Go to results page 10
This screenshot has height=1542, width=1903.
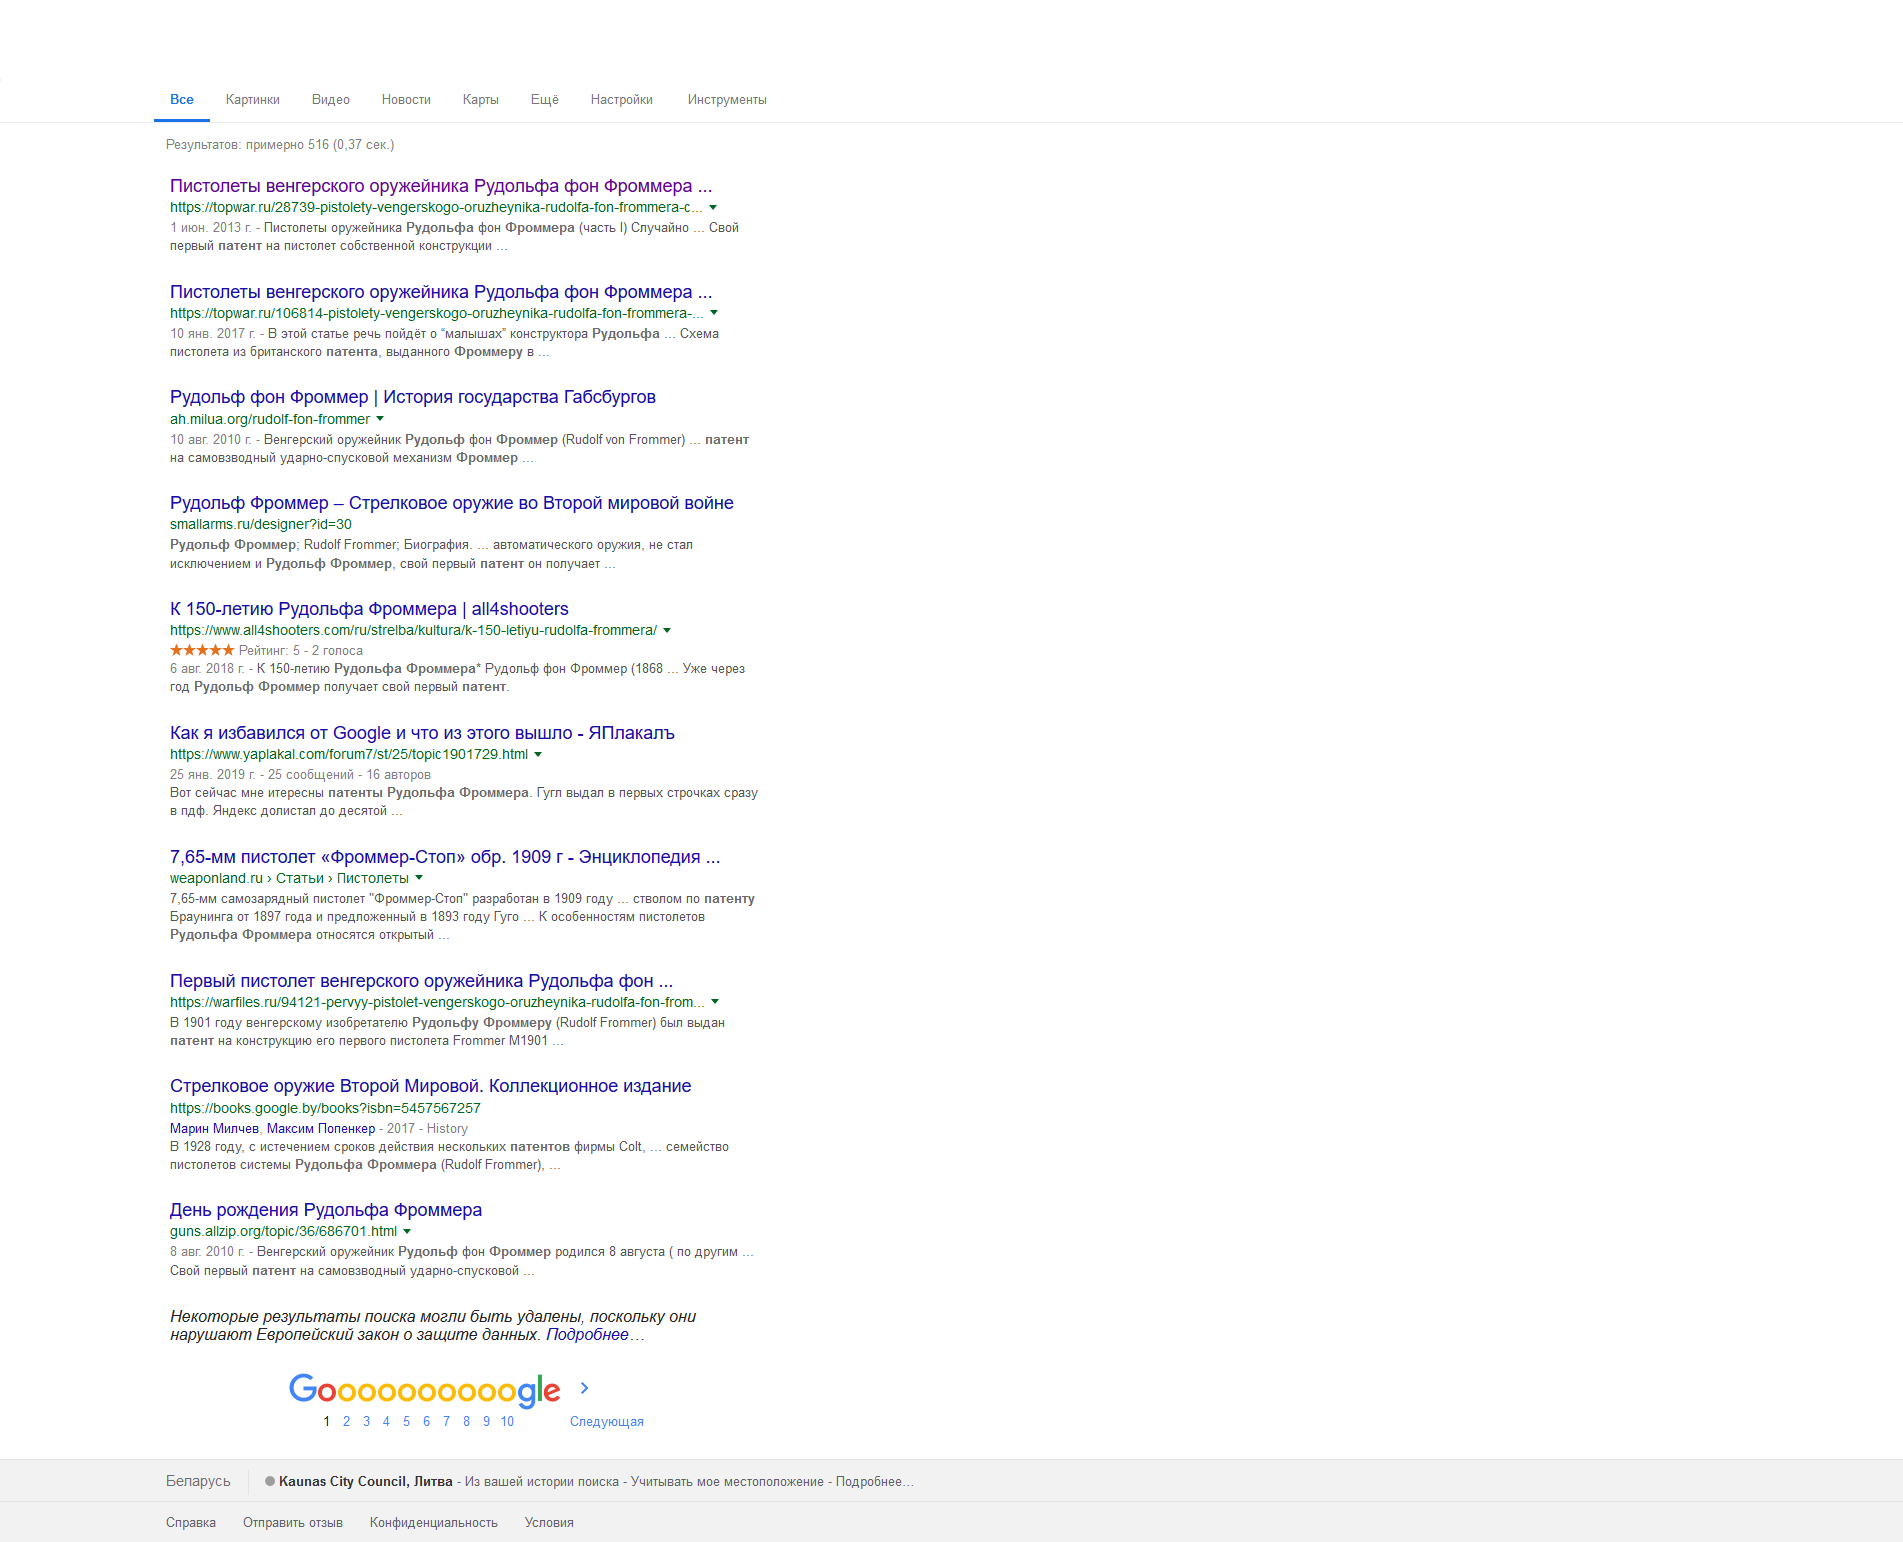point(507,1422)
